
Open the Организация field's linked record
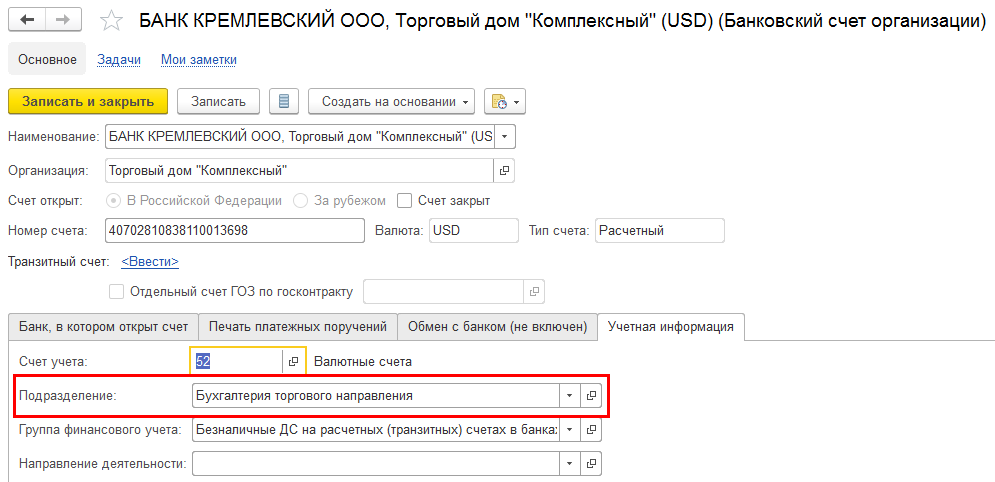pyautogui.click(x=504, y=170)
